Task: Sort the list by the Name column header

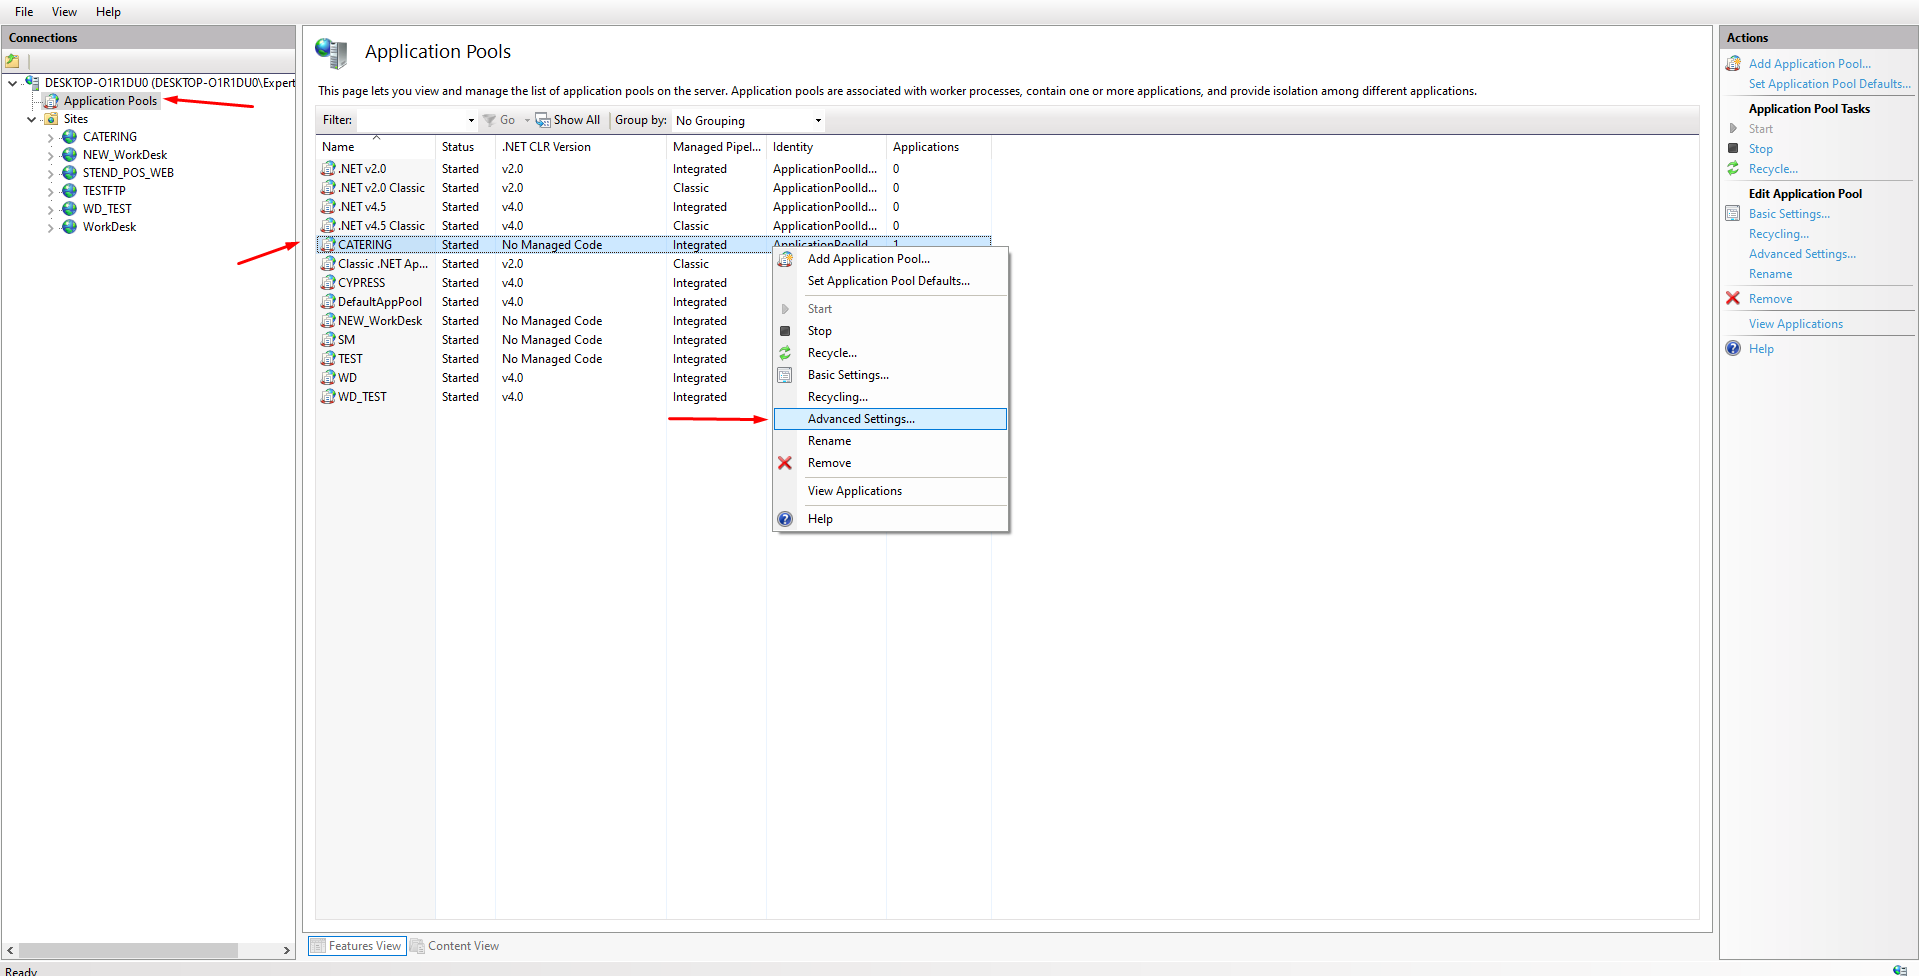Action: 338,147
